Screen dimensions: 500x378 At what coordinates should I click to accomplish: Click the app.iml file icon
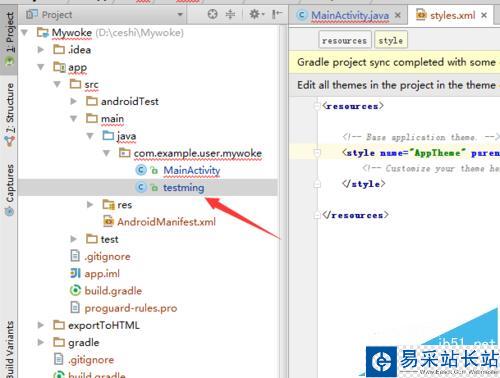(x=75, y=274)
